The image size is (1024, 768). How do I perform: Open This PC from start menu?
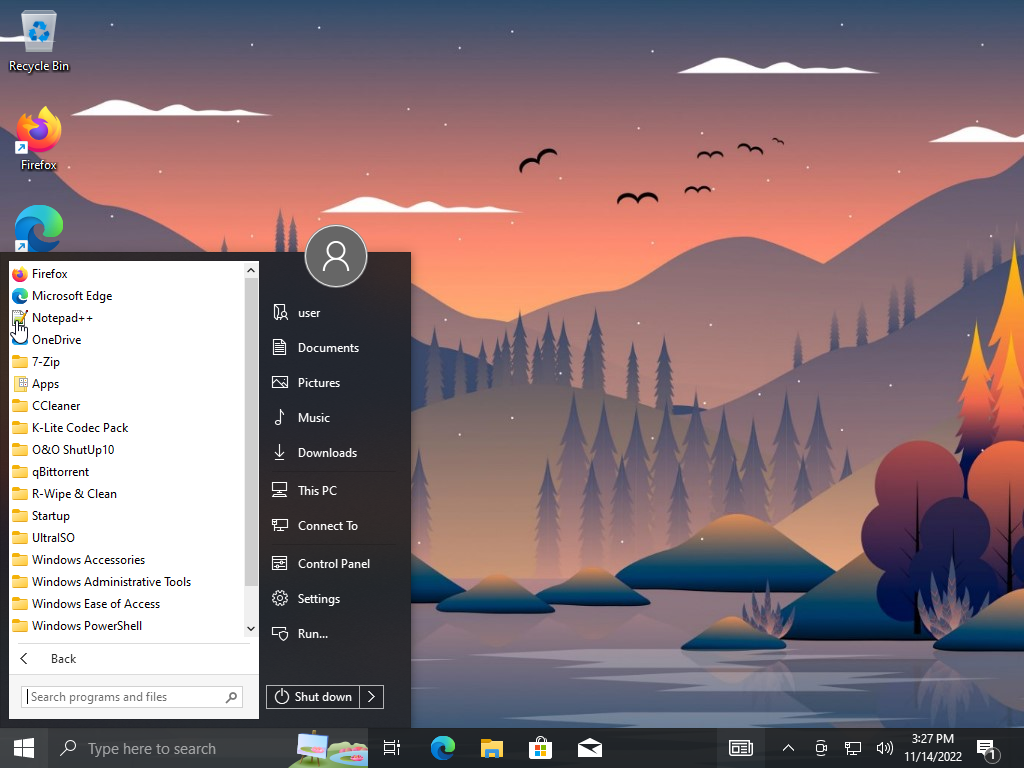333,490
